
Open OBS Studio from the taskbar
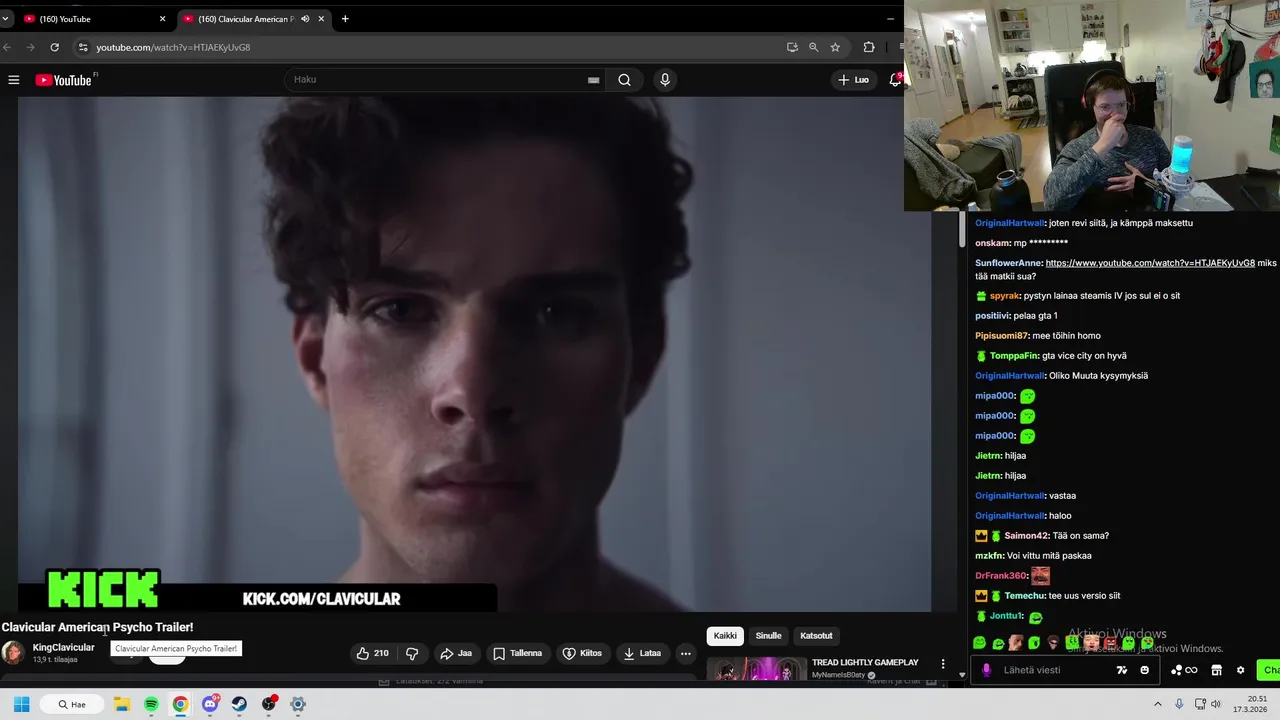[269, 704]
